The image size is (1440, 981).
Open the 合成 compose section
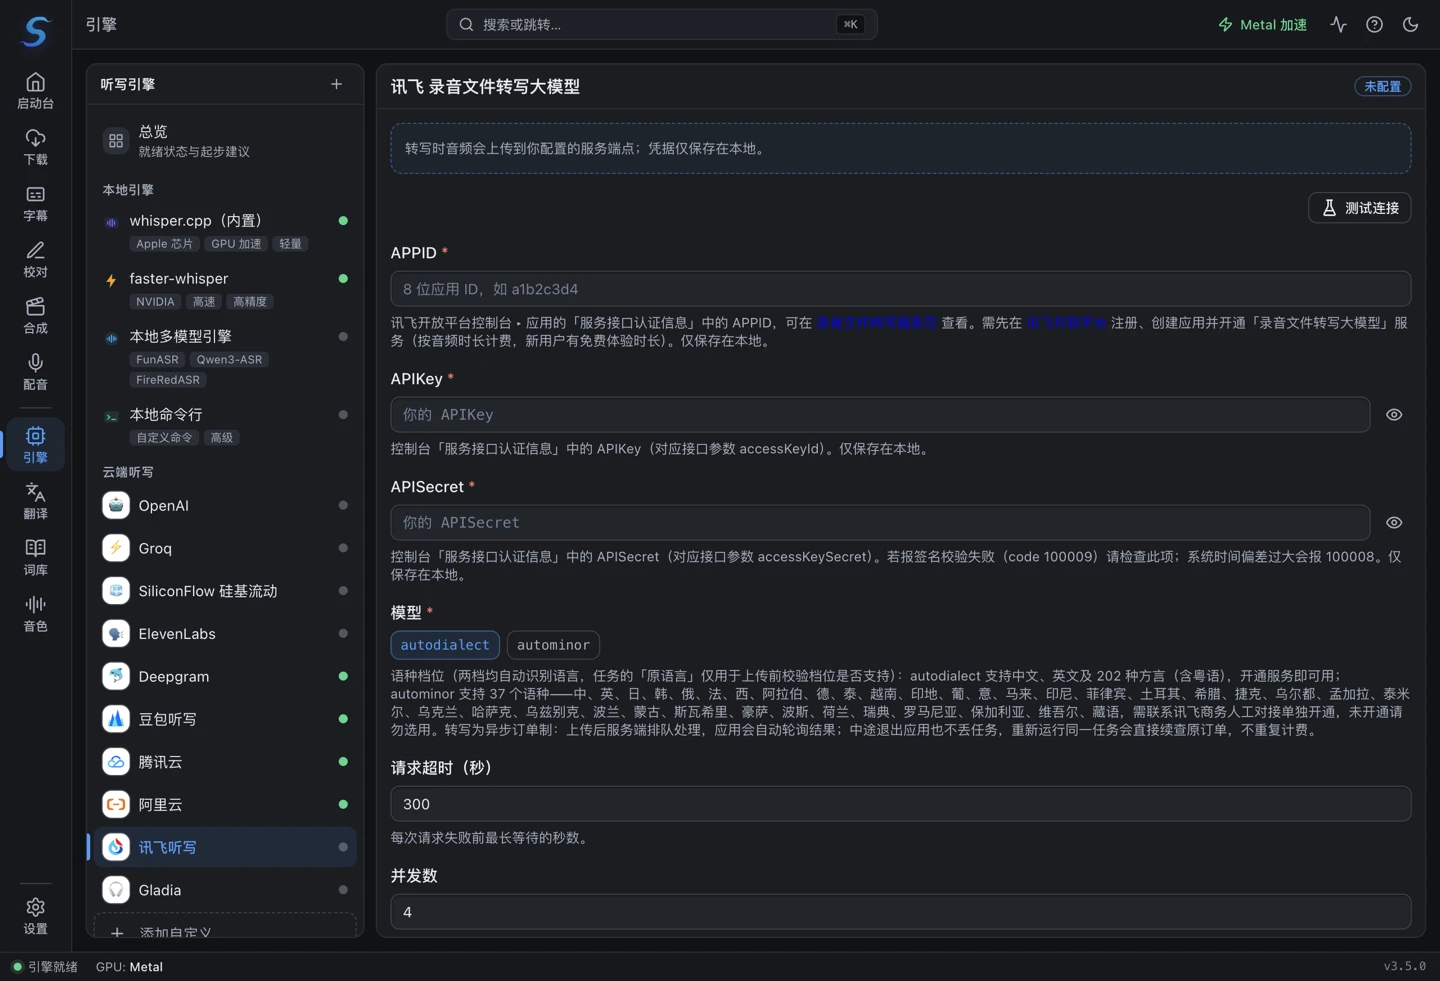[x=35, y=315]
